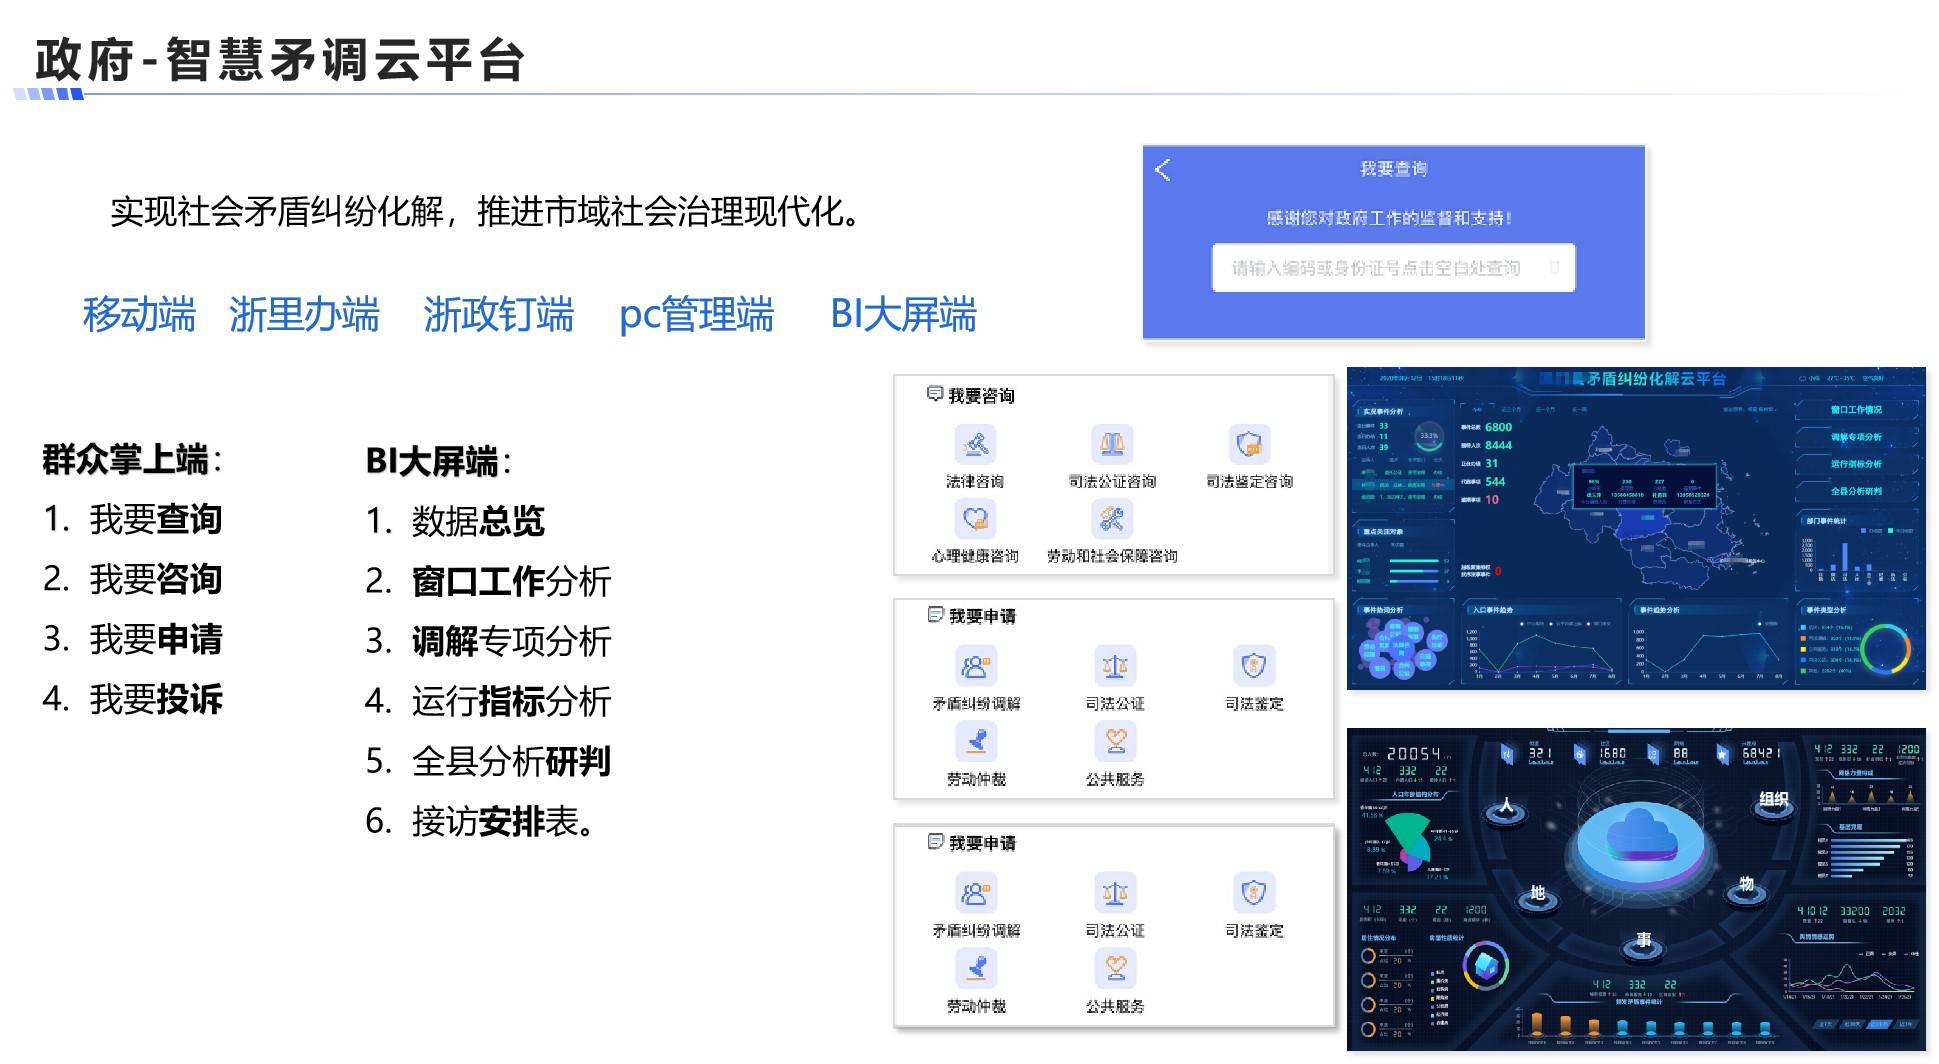Select the 移动端 heading

pyautogui.click(x=139, y=315)
